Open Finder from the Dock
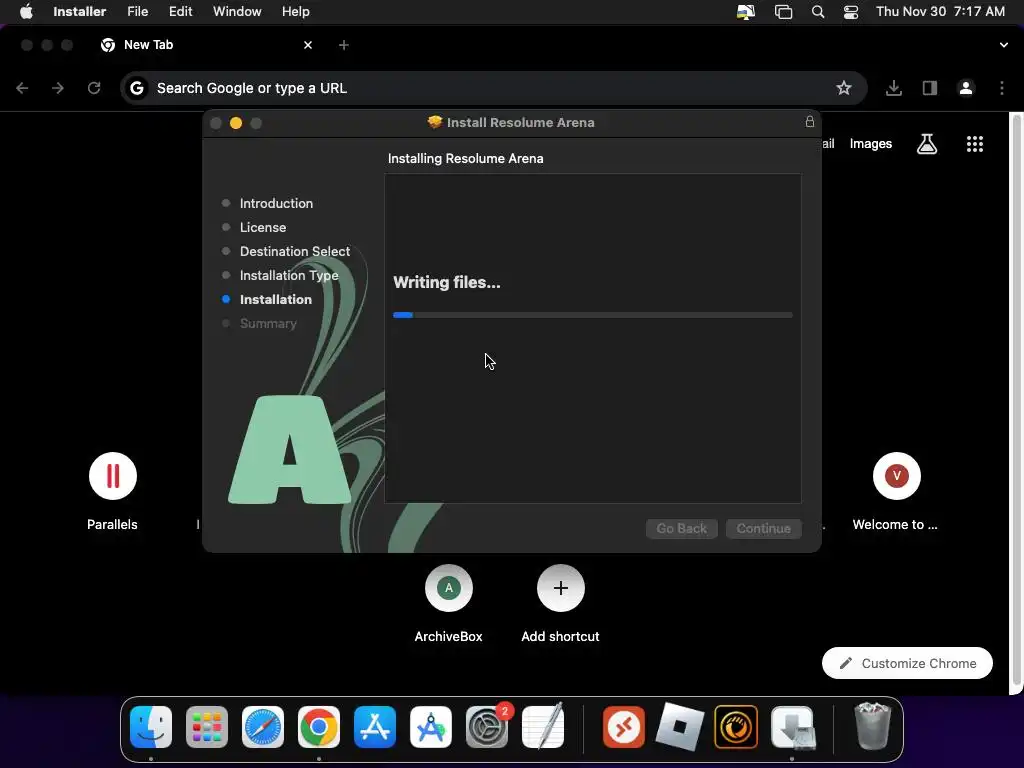1024x768 pixels. click(151, 726)
